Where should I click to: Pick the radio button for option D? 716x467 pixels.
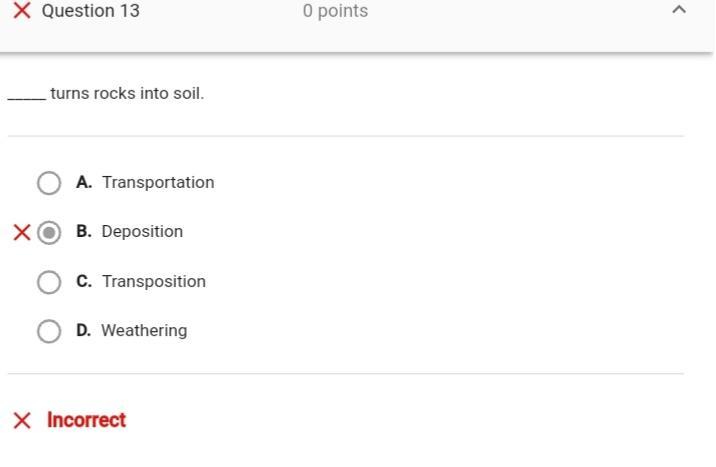coord(49,331)
